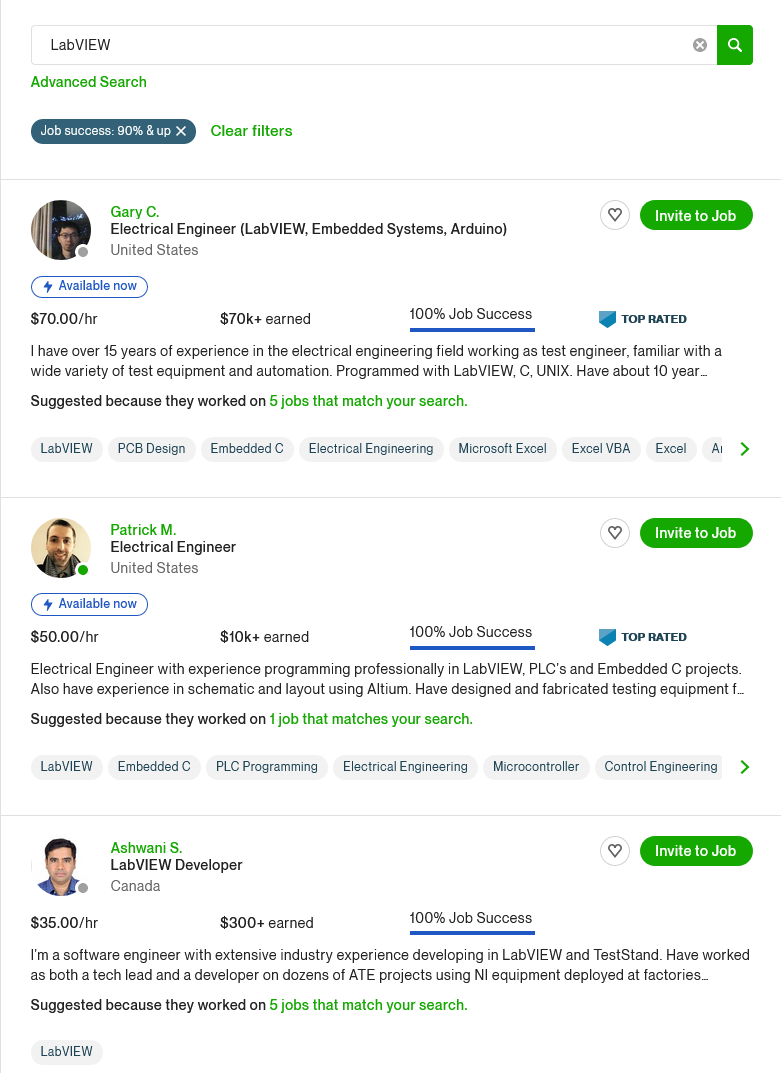Click the LabVIEW search input field
The image size is (781, 1073).
(x=360, y=45)
